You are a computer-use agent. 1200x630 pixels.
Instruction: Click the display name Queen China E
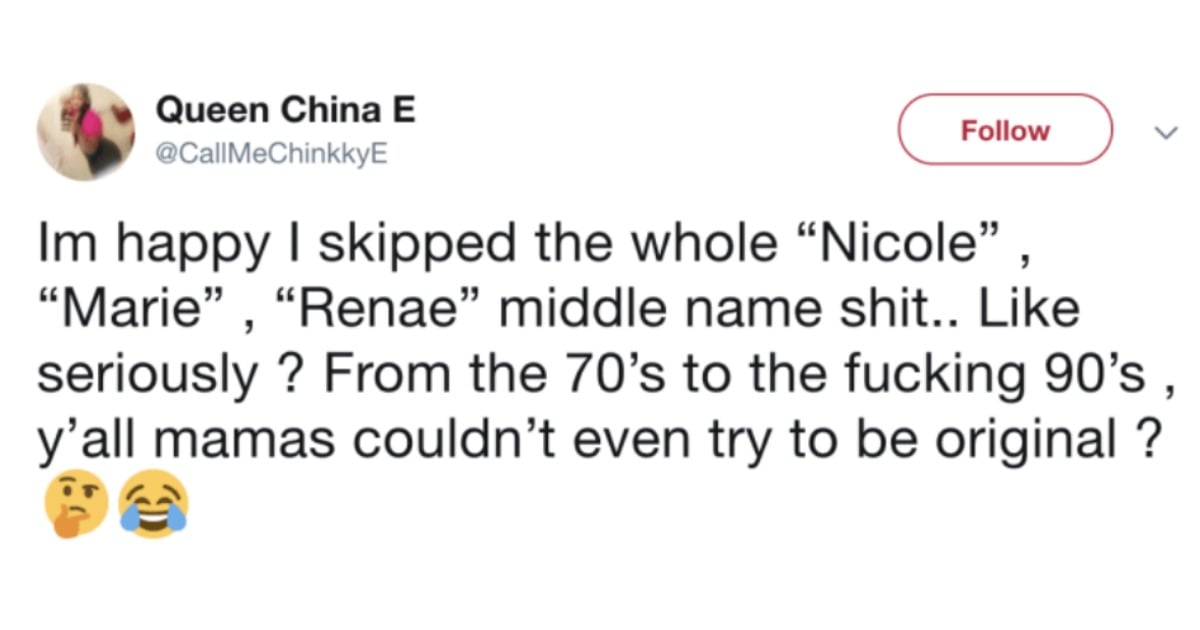tap(285, 112)
